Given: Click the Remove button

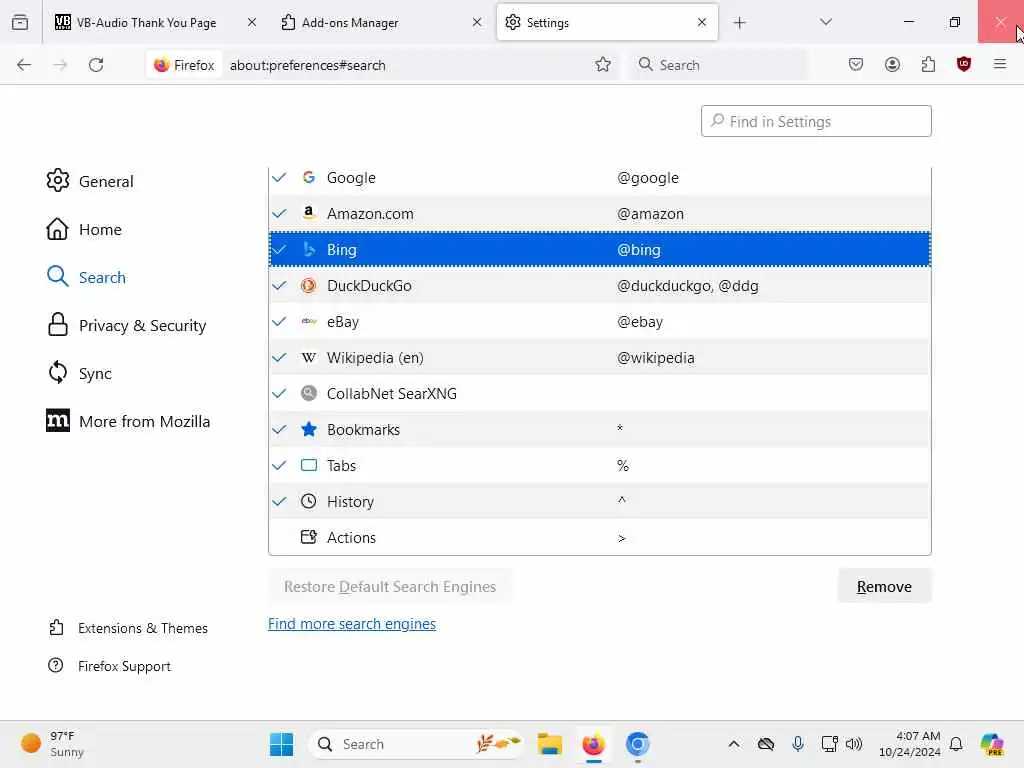Looking at the screenshot, I should (x=884, y=586).
